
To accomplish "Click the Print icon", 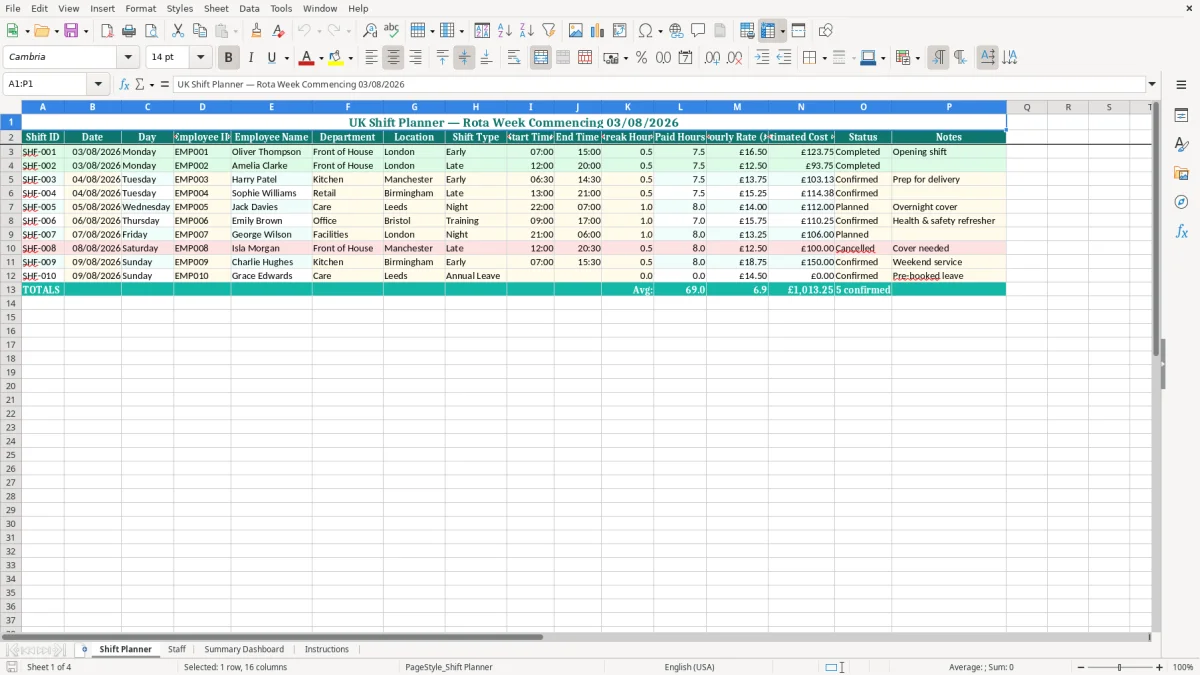I will click(129, 31).
